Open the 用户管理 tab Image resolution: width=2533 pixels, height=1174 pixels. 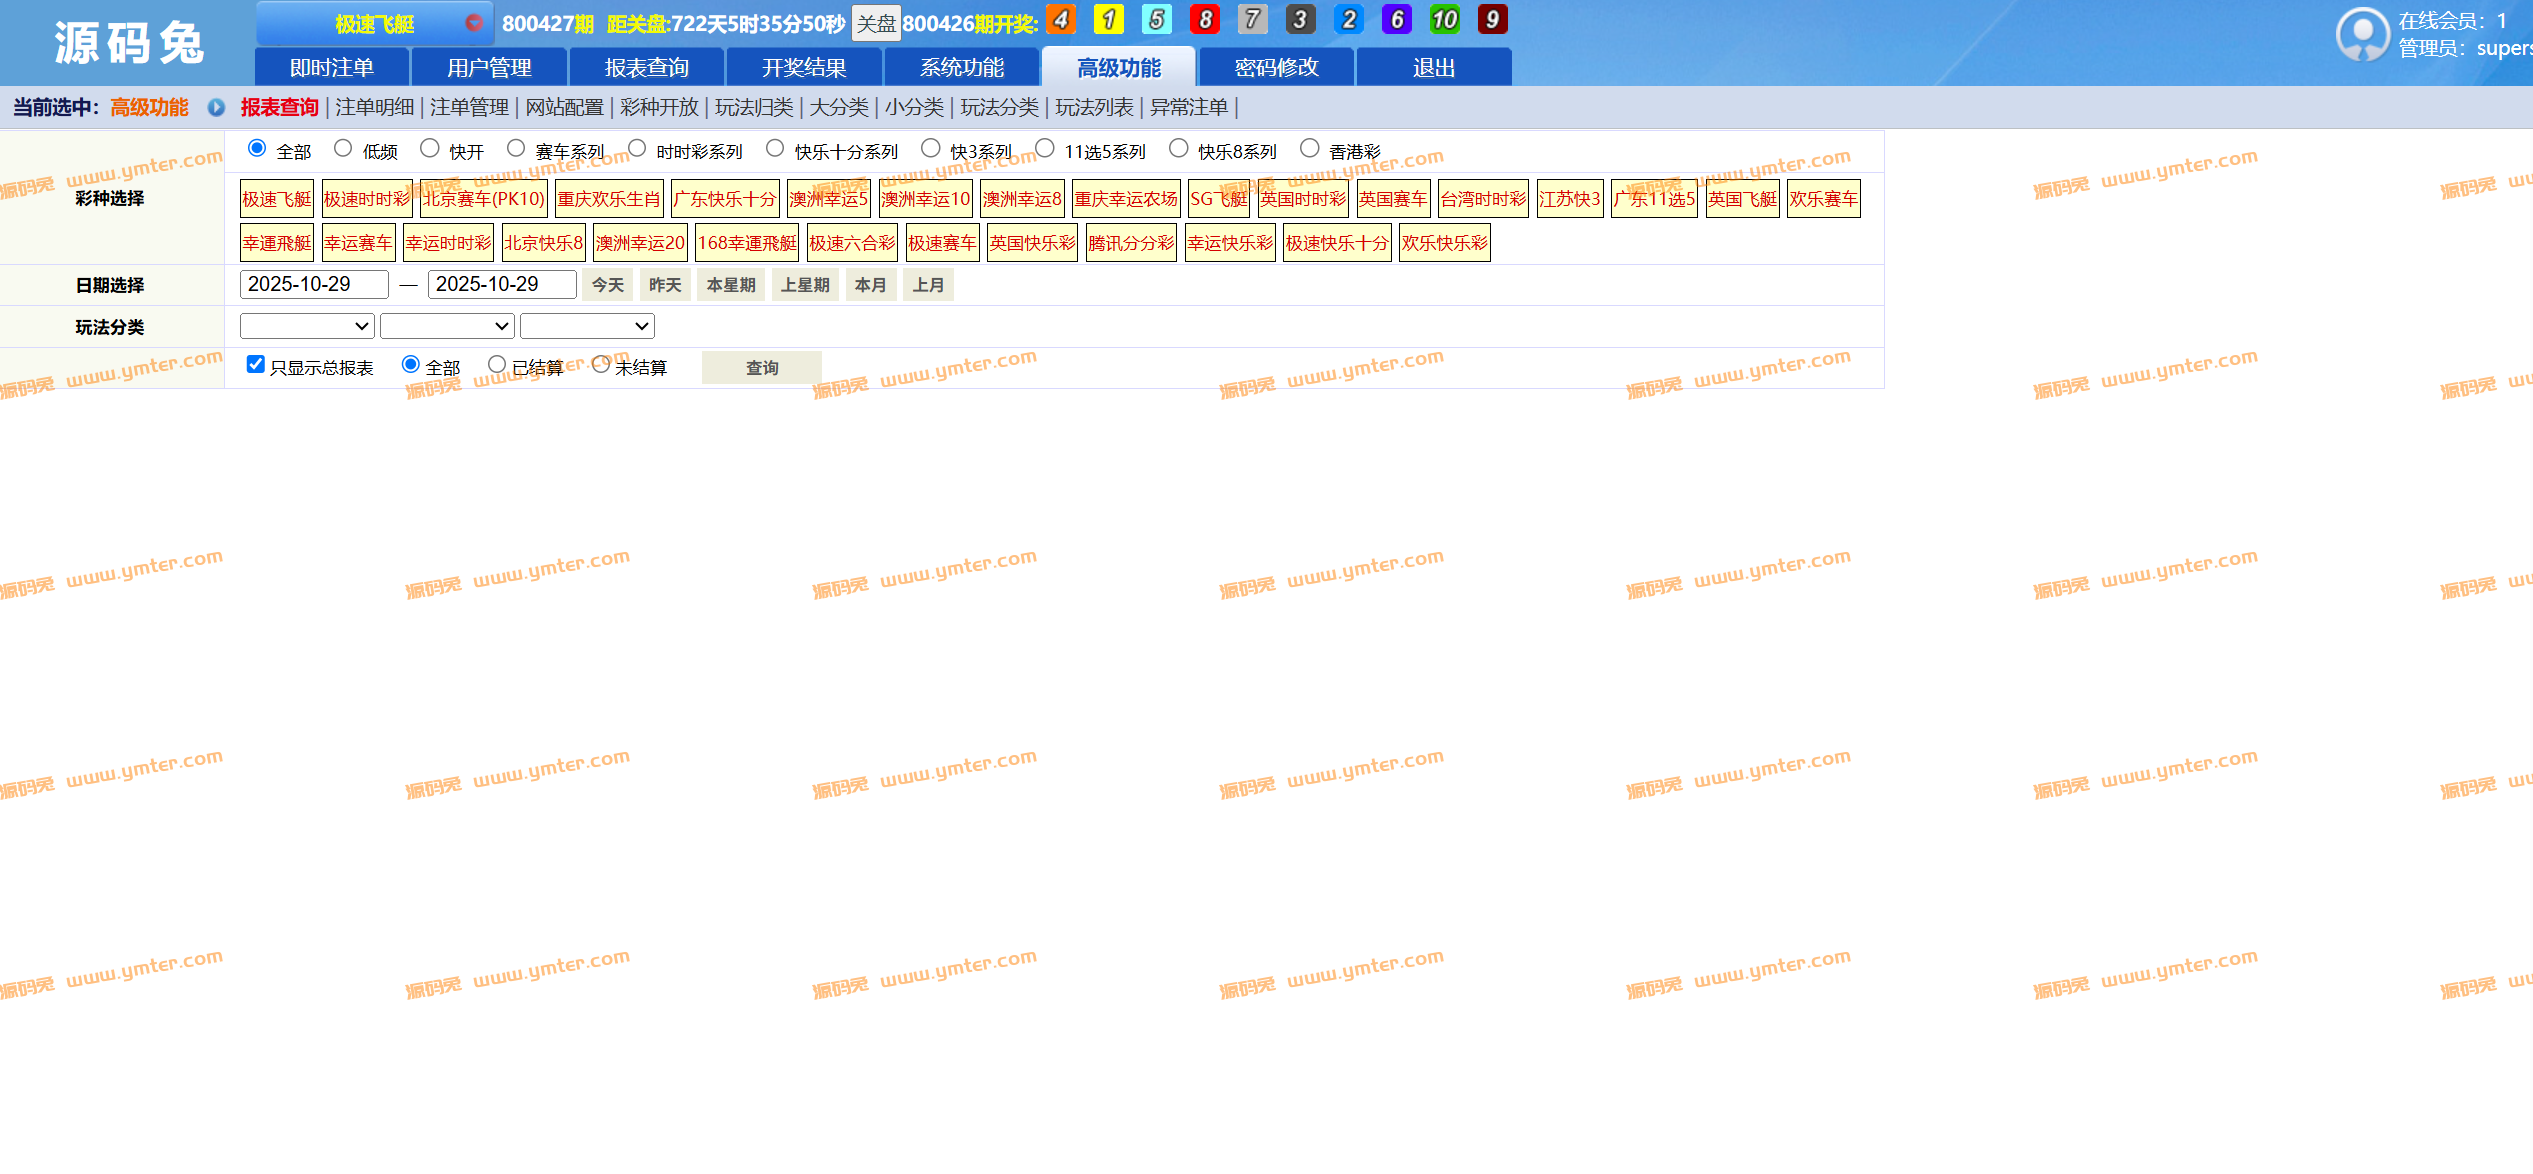pos(489,68)
